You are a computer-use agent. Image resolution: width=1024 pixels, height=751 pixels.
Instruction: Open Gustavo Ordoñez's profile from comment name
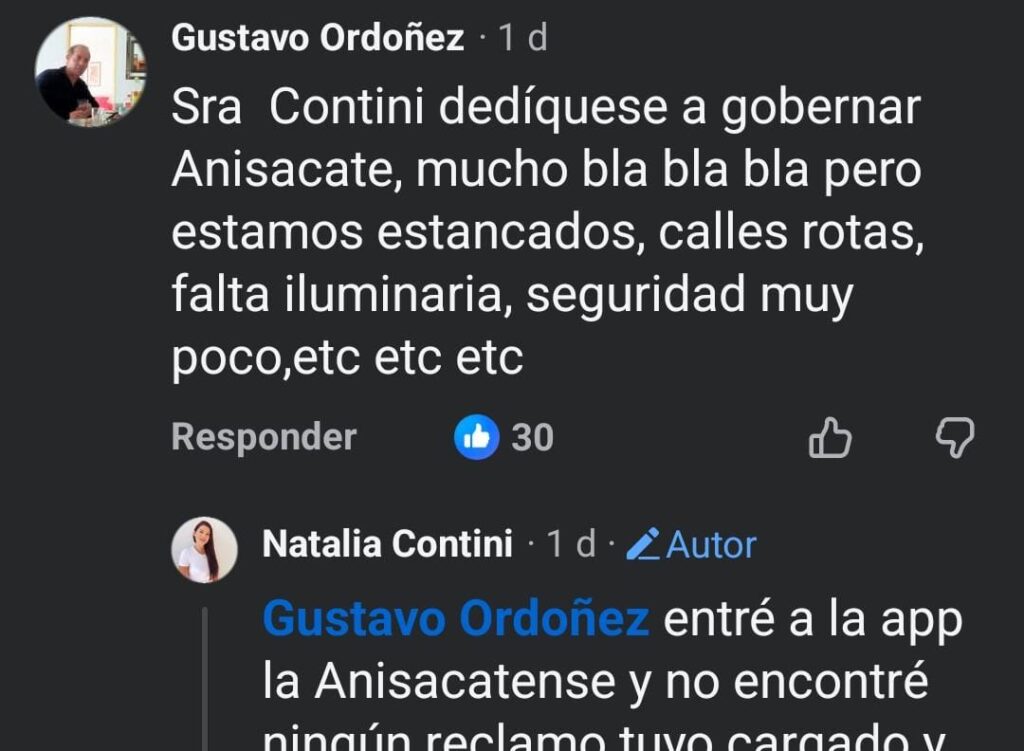pos(317,39)
